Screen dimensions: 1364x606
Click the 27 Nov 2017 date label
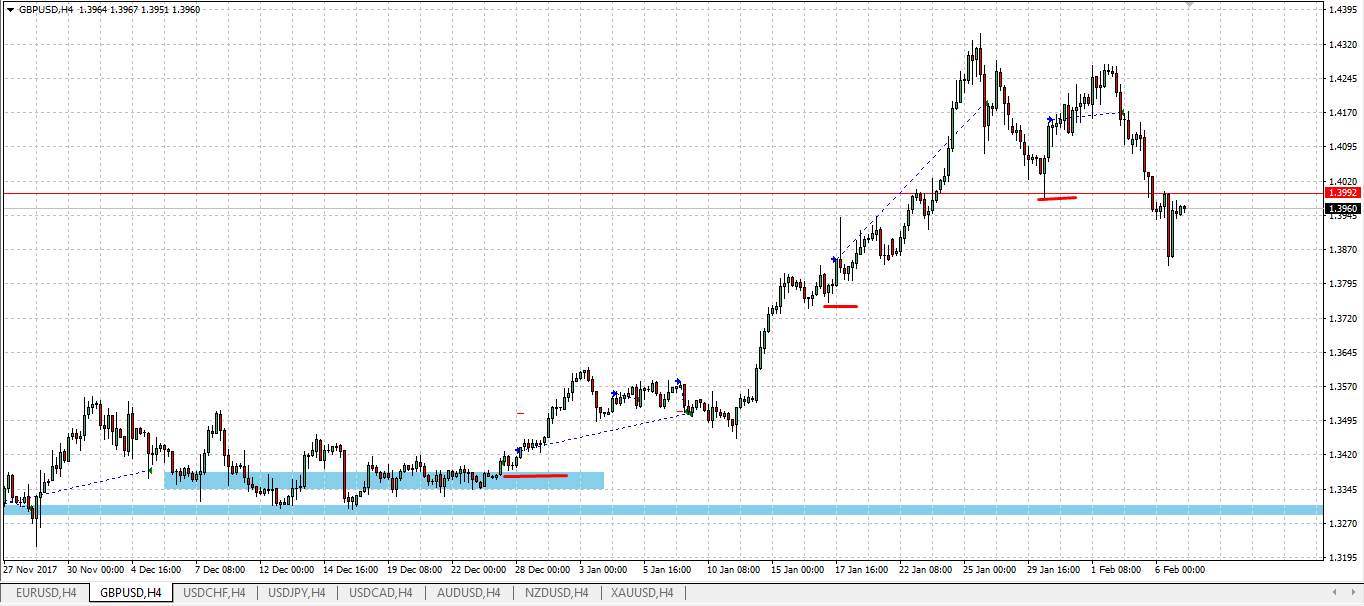30,570
